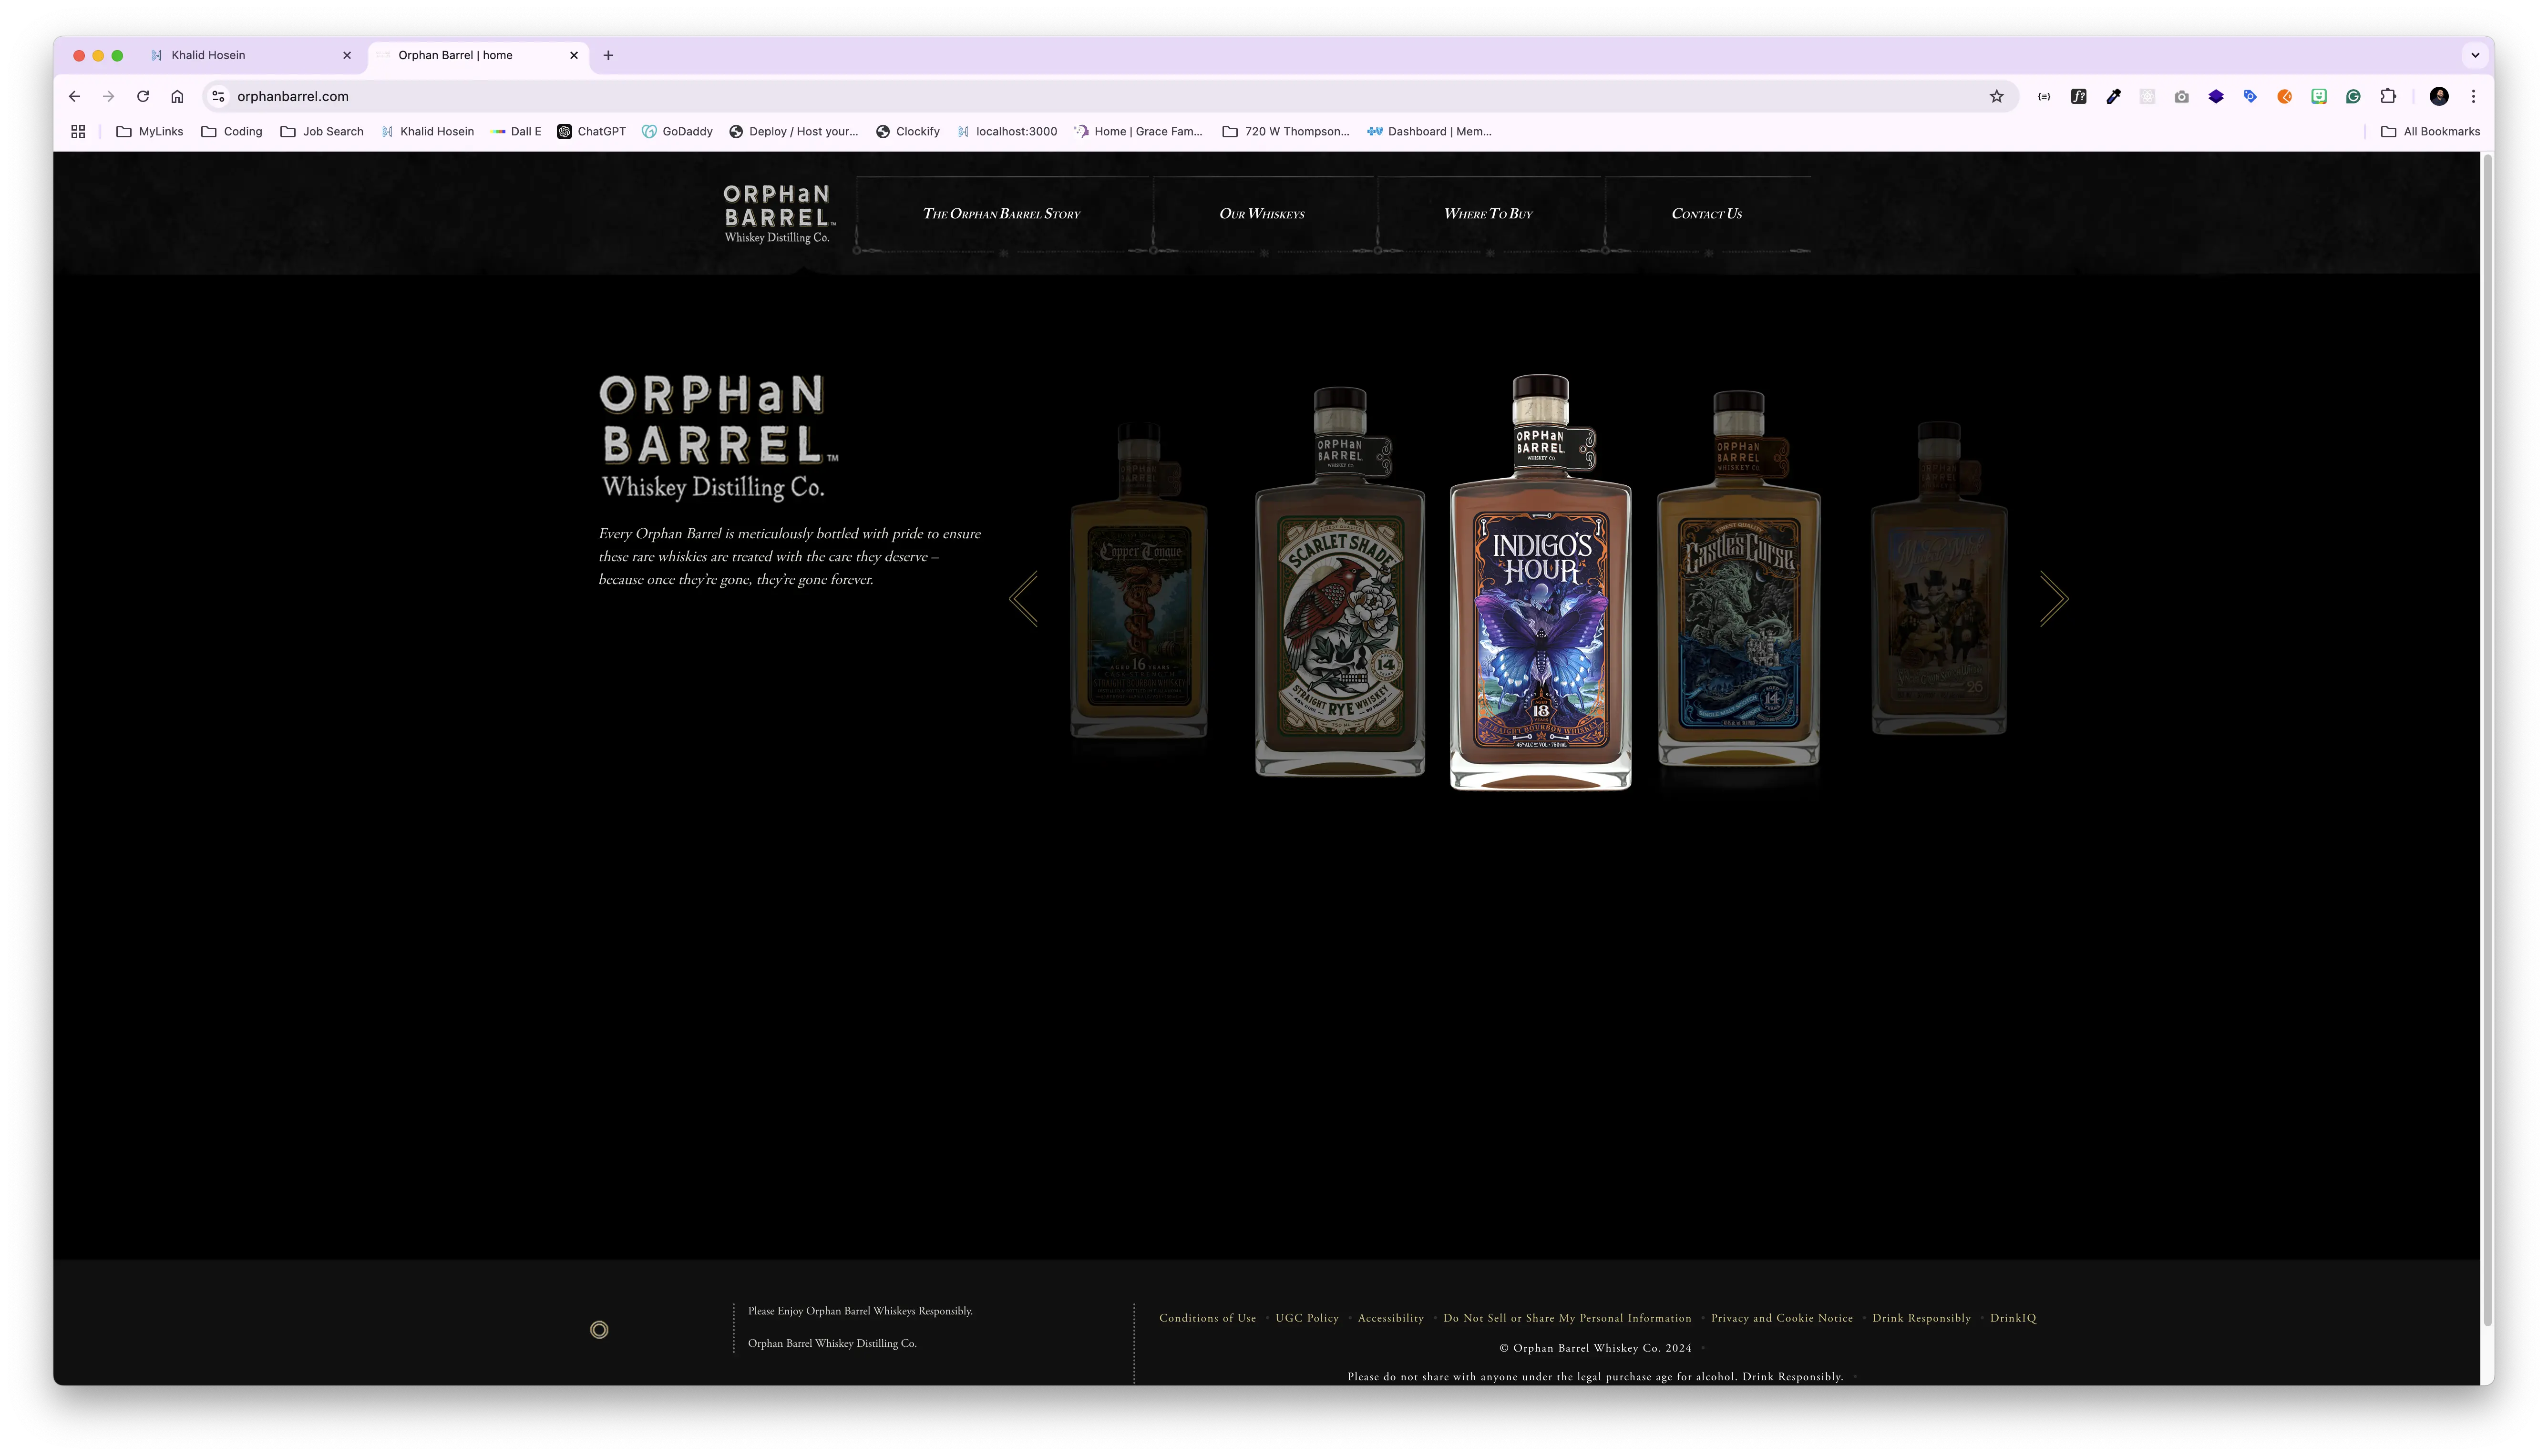Click the browser home icon
The width and height of the screenshot is (2548, 1456).
(177, 96)
